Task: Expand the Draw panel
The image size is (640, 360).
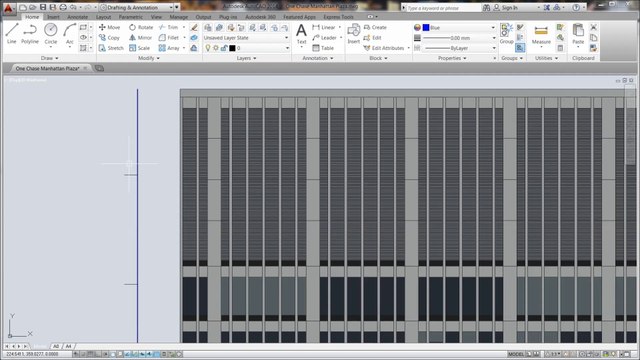Action: click(x=49, y=58)
